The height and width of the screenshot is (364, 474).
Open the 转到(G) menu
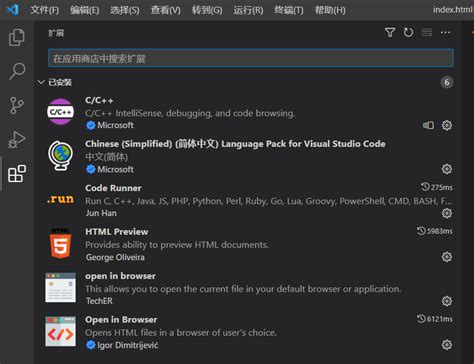pos(207,10)
